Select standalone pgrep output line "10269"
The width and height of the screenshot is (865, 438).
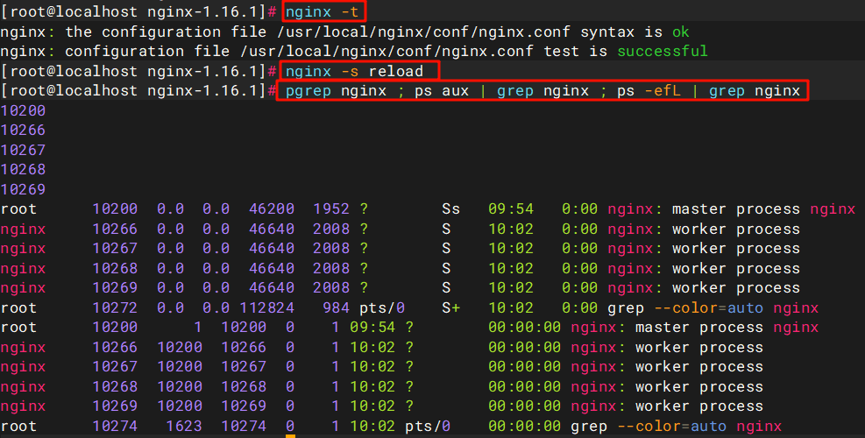(x=23, y=189)
